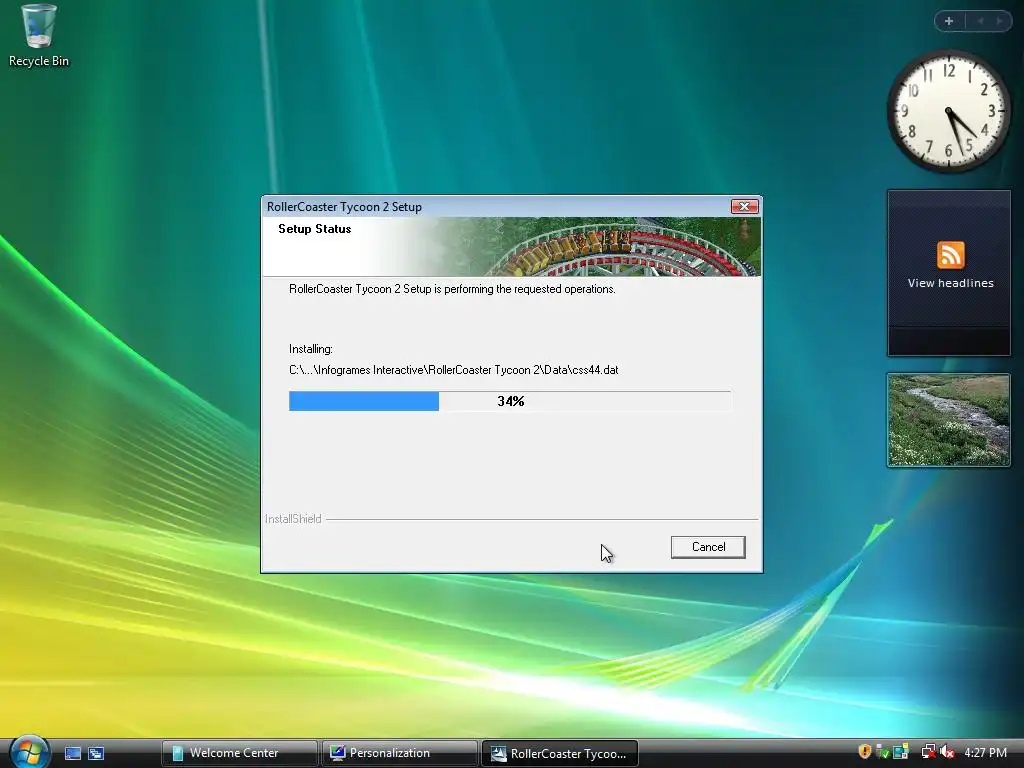Click the sidebar previous gadgets arrow
Viewport: 1024px width, 768px height.
(x=980, y=21)
